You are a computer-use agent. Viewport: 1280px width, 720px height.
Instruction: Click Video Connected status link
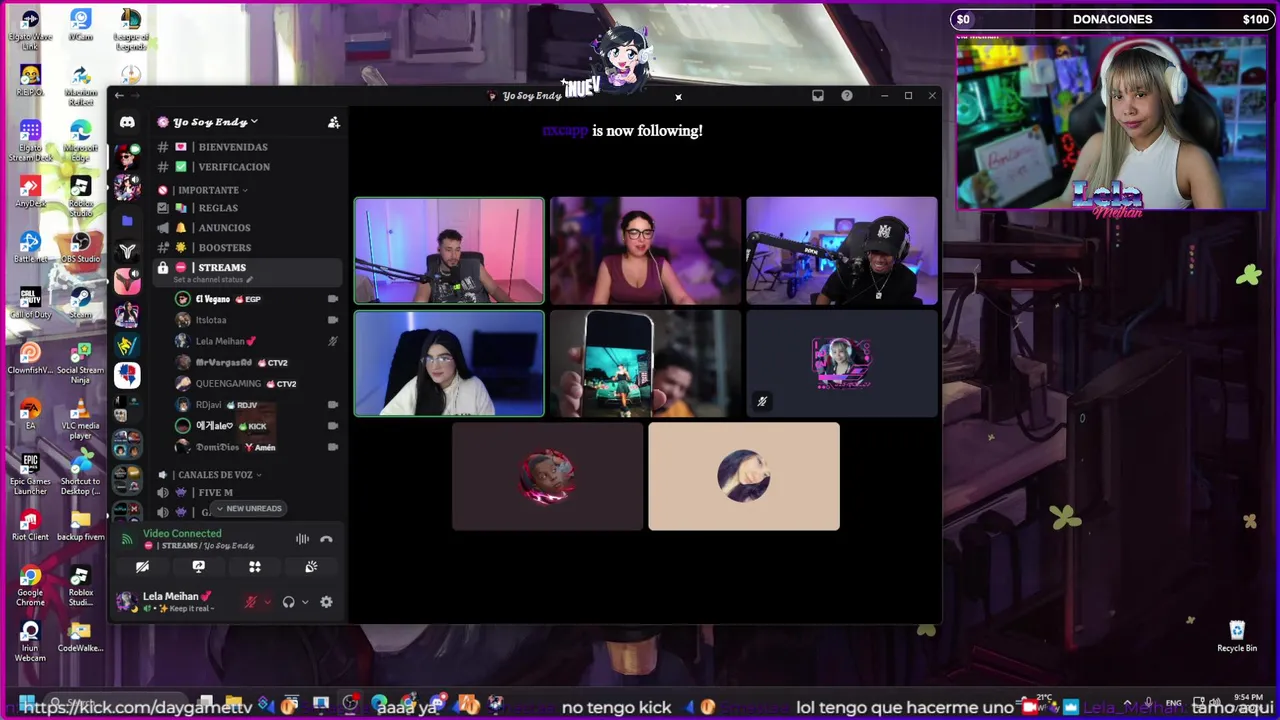pyautogui.click(x=182, y=534)
